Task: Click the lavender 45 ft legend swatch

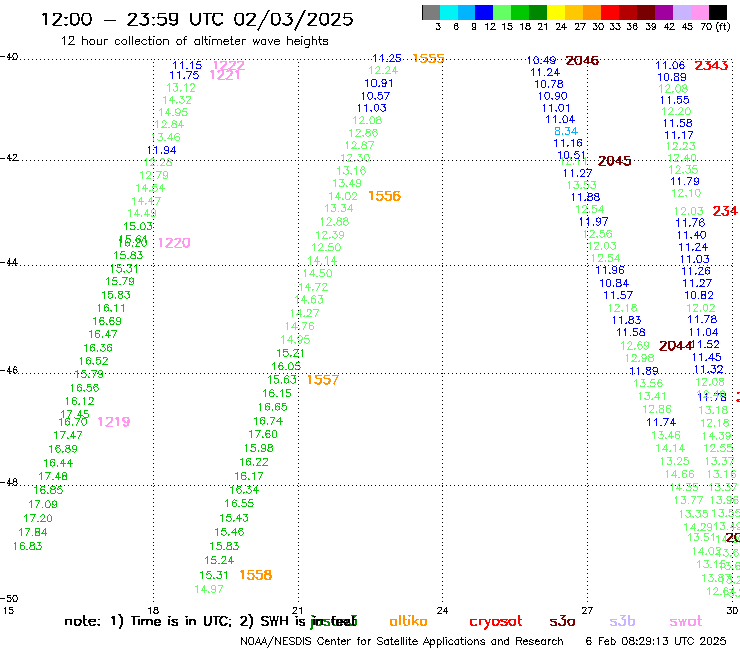Action: pos(681,12)
